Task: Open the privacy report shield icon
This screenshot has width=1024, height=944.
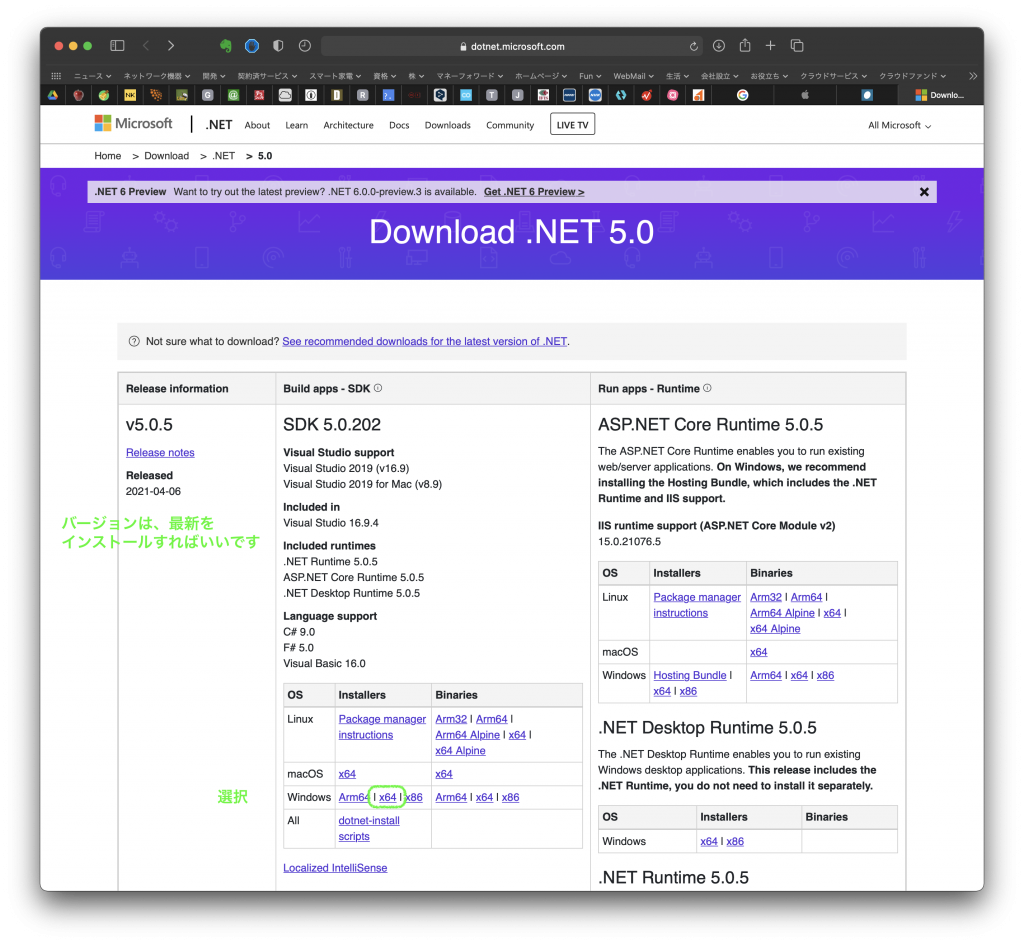Action: 278,46
